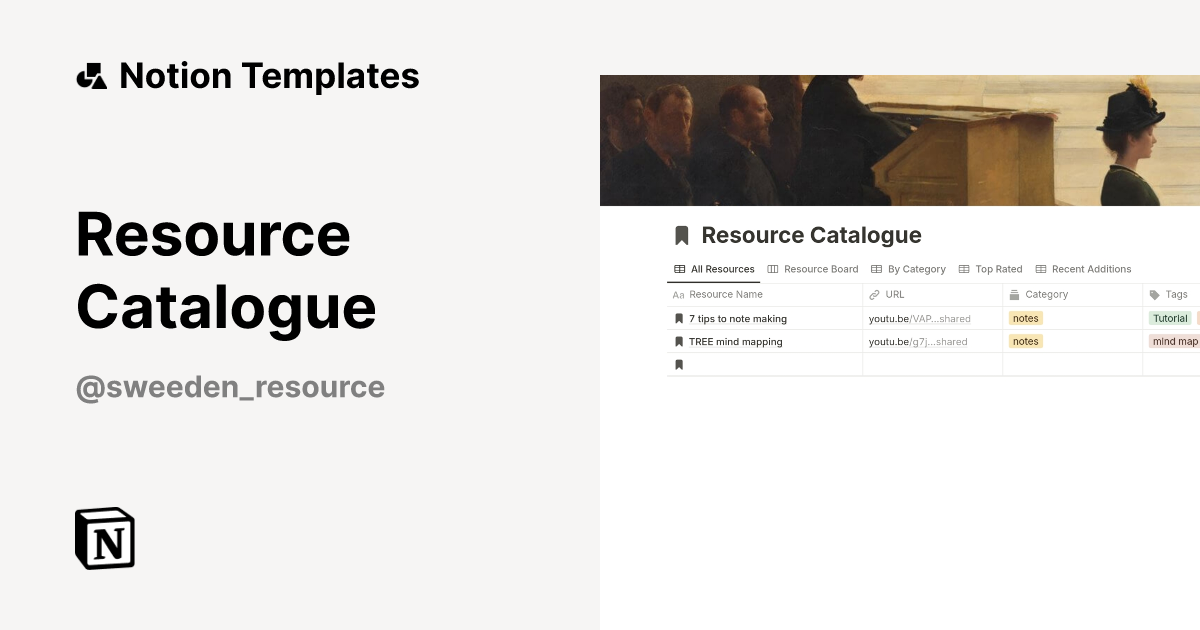Click the bookmark icon on the empty row
Image resolution: width=1200 pixels, height=630 pixels.
679,364
